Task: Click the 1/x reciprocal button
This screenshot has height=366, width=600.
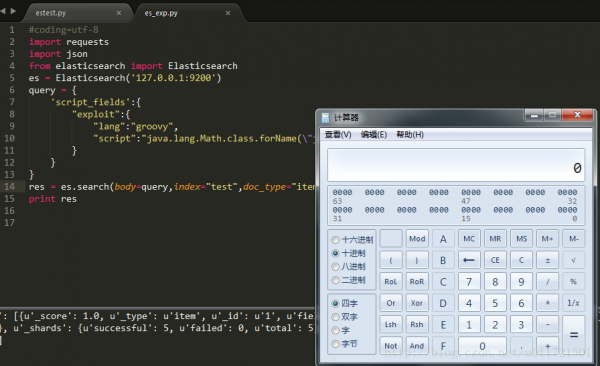Action: (574, 303)
